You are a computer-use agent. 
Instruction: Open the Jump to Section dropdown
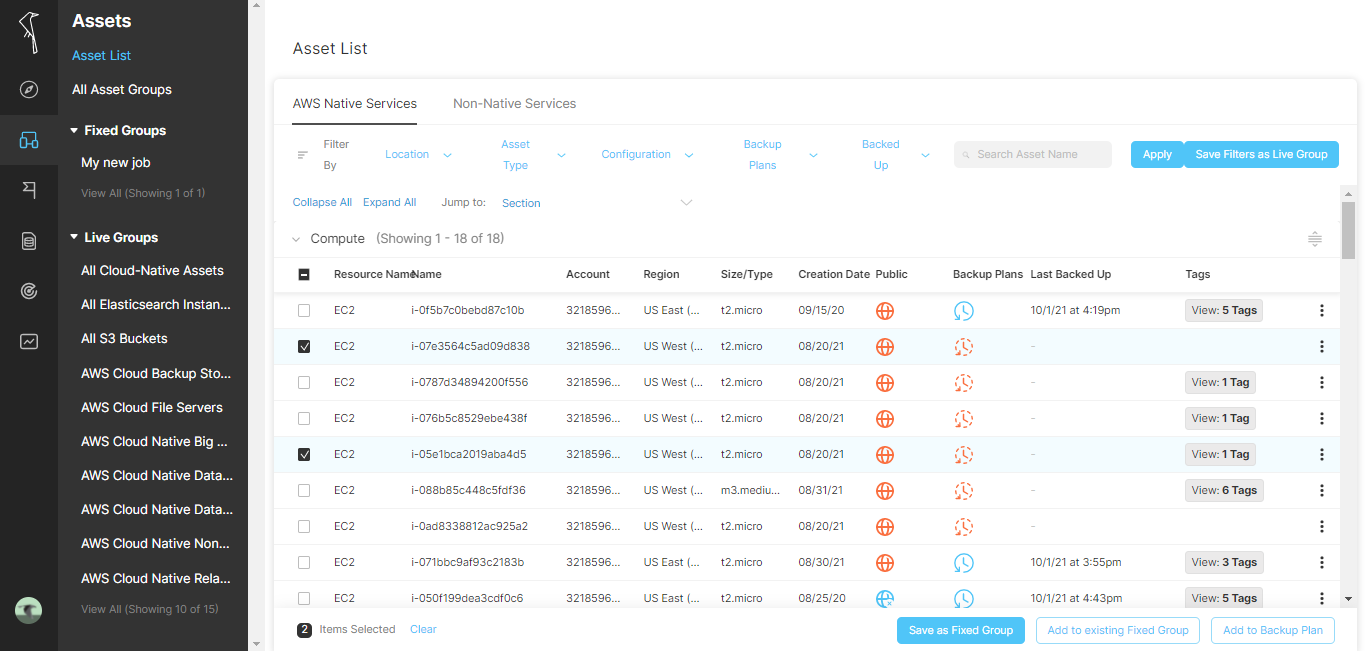(597, 203)
